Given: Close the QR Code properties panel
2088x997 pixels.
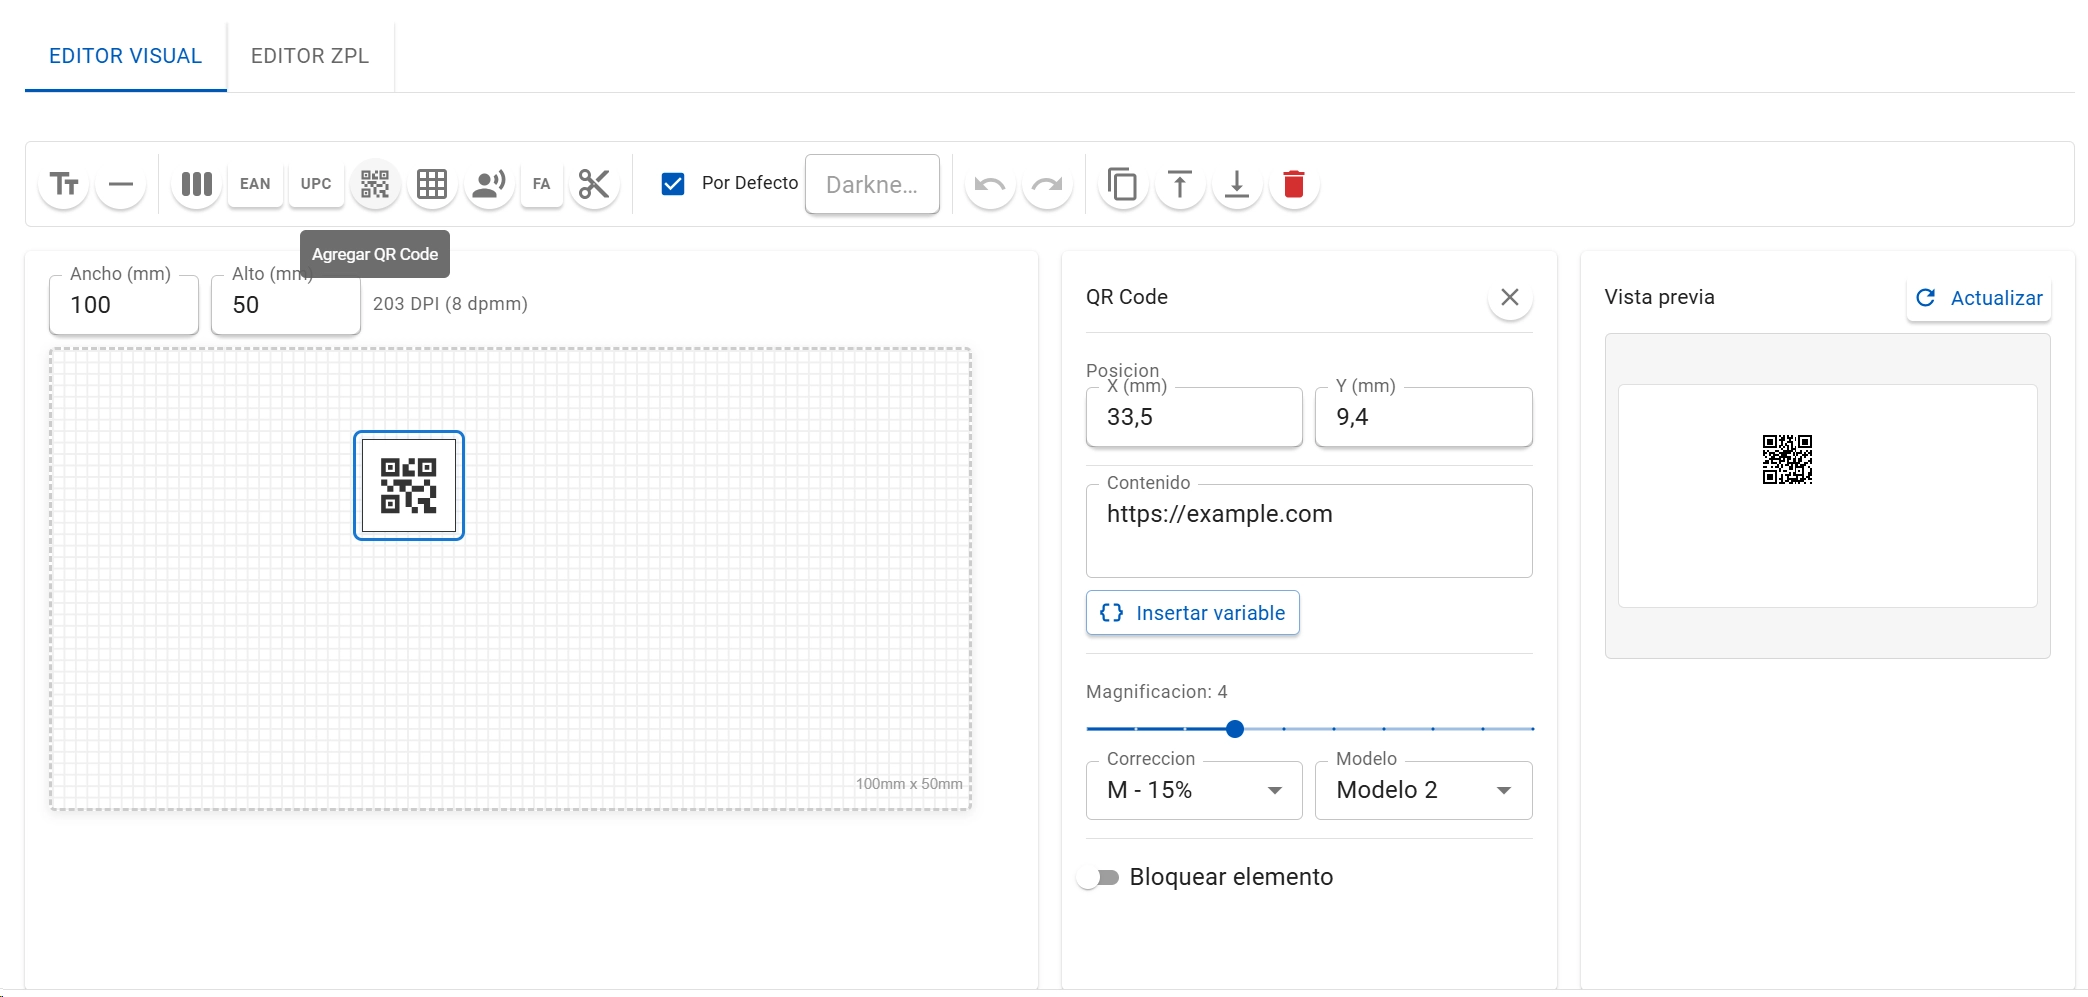Looking at the screenshot, I should [1510, 297].
